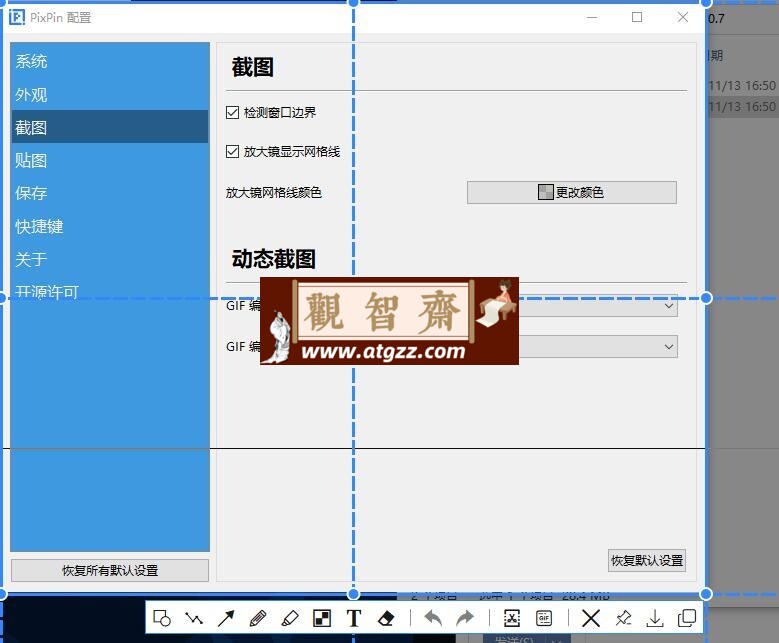The image size is (779, 643).
Task: Click the 更改颜色 button
Action: (571, 192)
